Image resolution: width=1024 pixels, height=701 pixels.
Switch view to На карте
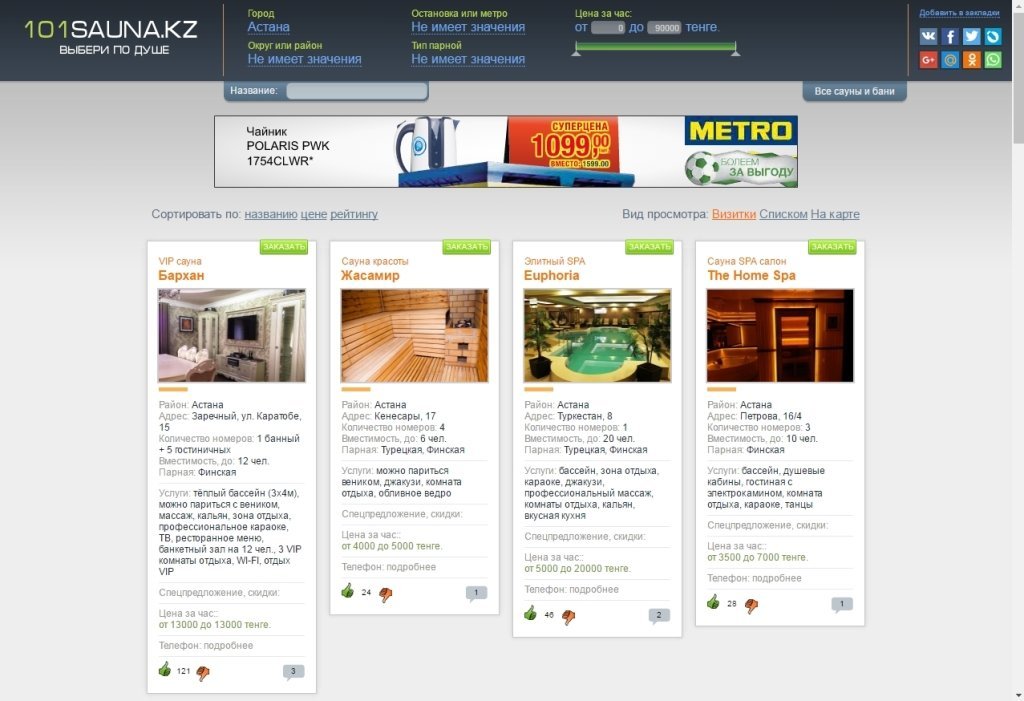(x=834, y=214)
